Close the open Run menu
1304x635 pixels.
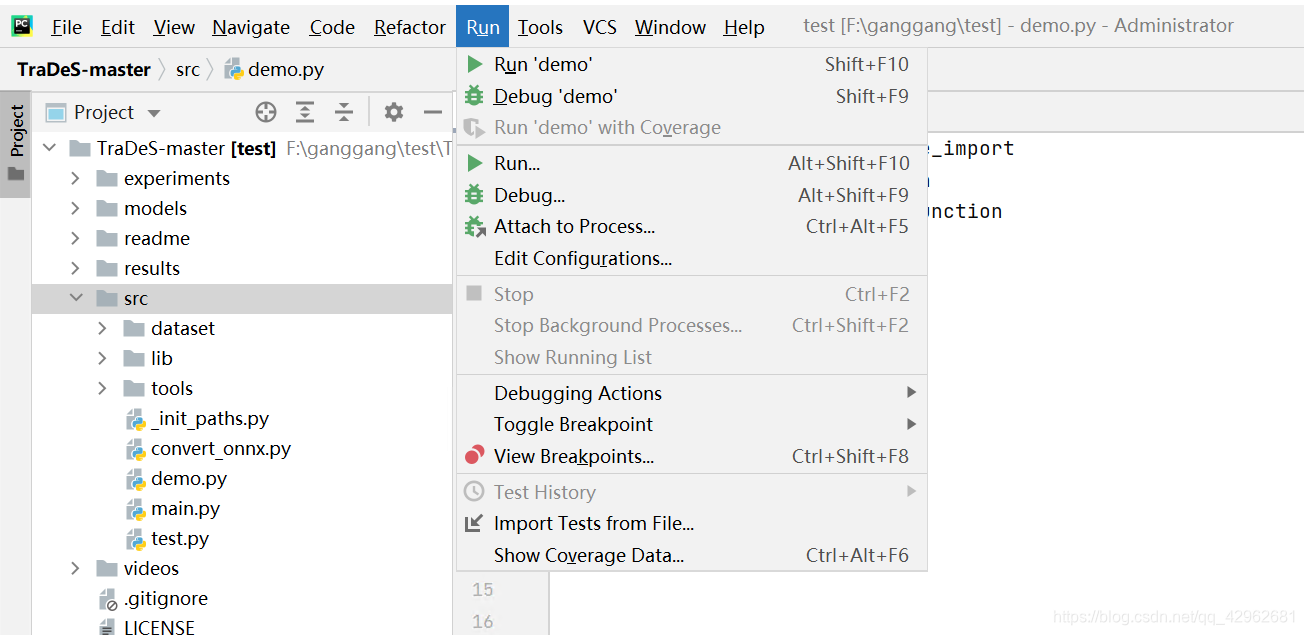pos(483,27)
